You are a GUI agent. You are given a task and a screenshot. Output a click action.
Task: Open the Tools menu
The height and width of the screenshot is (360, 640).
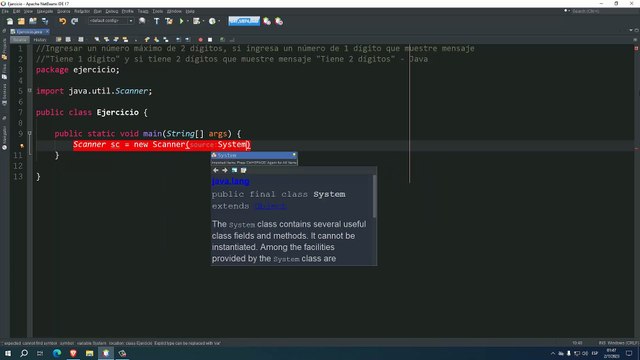coord(158,11)
